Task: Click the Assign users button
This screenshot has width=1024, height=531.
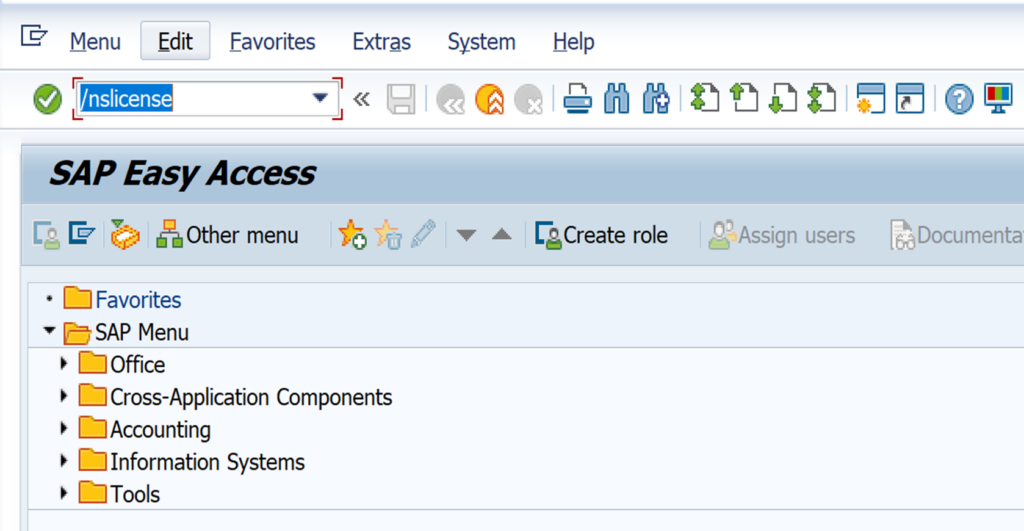Action: click(x=782, y=235)
